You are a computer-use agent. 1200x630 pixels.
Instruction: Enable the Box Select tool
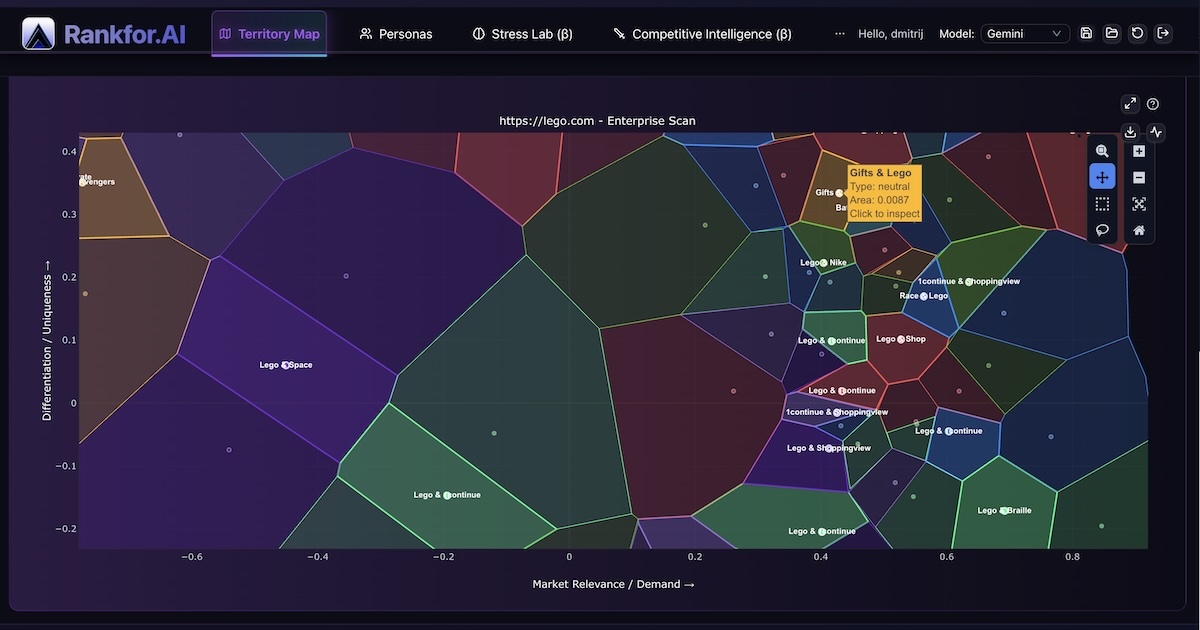(1102, 204)
